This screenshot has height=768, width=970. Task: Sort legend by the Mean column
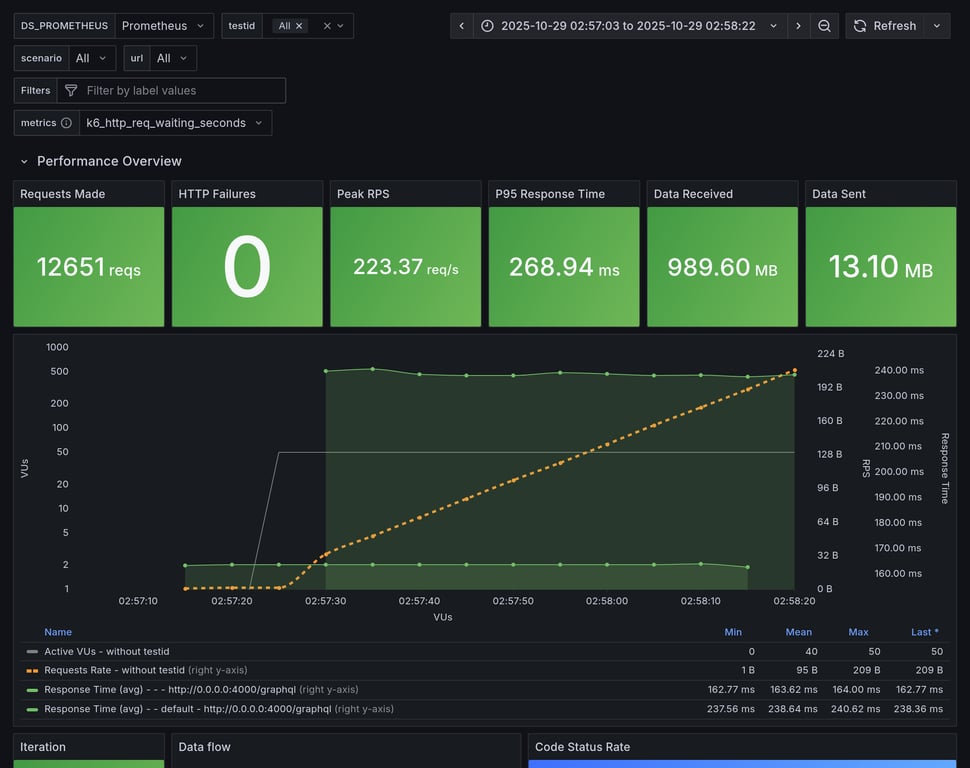798,632
